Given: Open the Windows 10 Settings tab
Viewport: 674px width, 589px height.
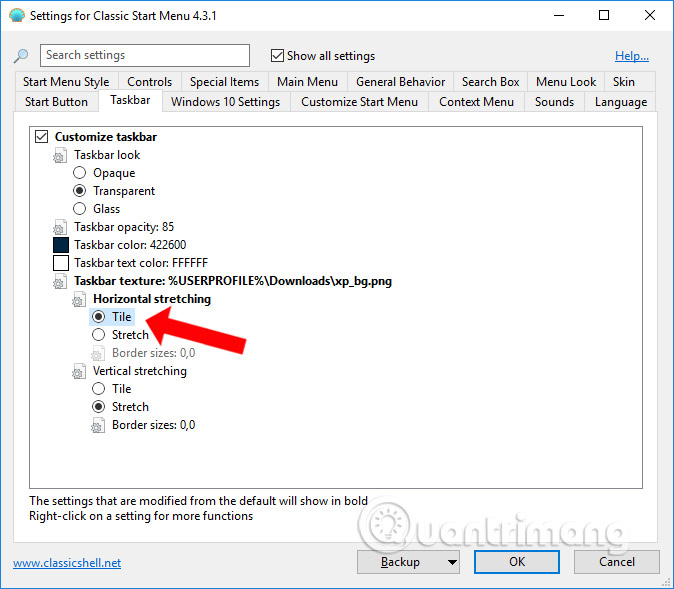Looking at the screenshot, I should [x=225, y=102].
